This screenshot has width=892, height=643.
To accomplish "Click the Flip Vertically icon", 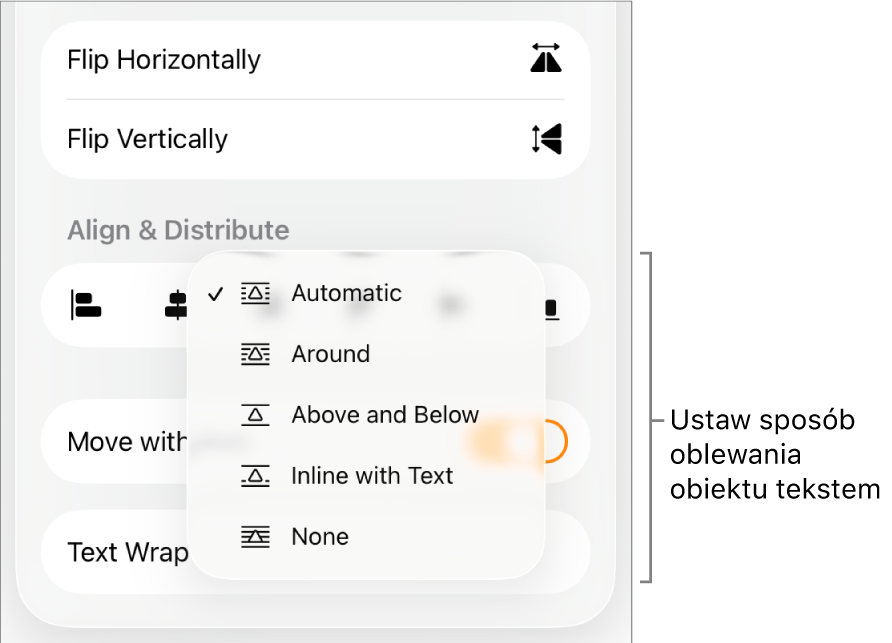I will (546, 138).
